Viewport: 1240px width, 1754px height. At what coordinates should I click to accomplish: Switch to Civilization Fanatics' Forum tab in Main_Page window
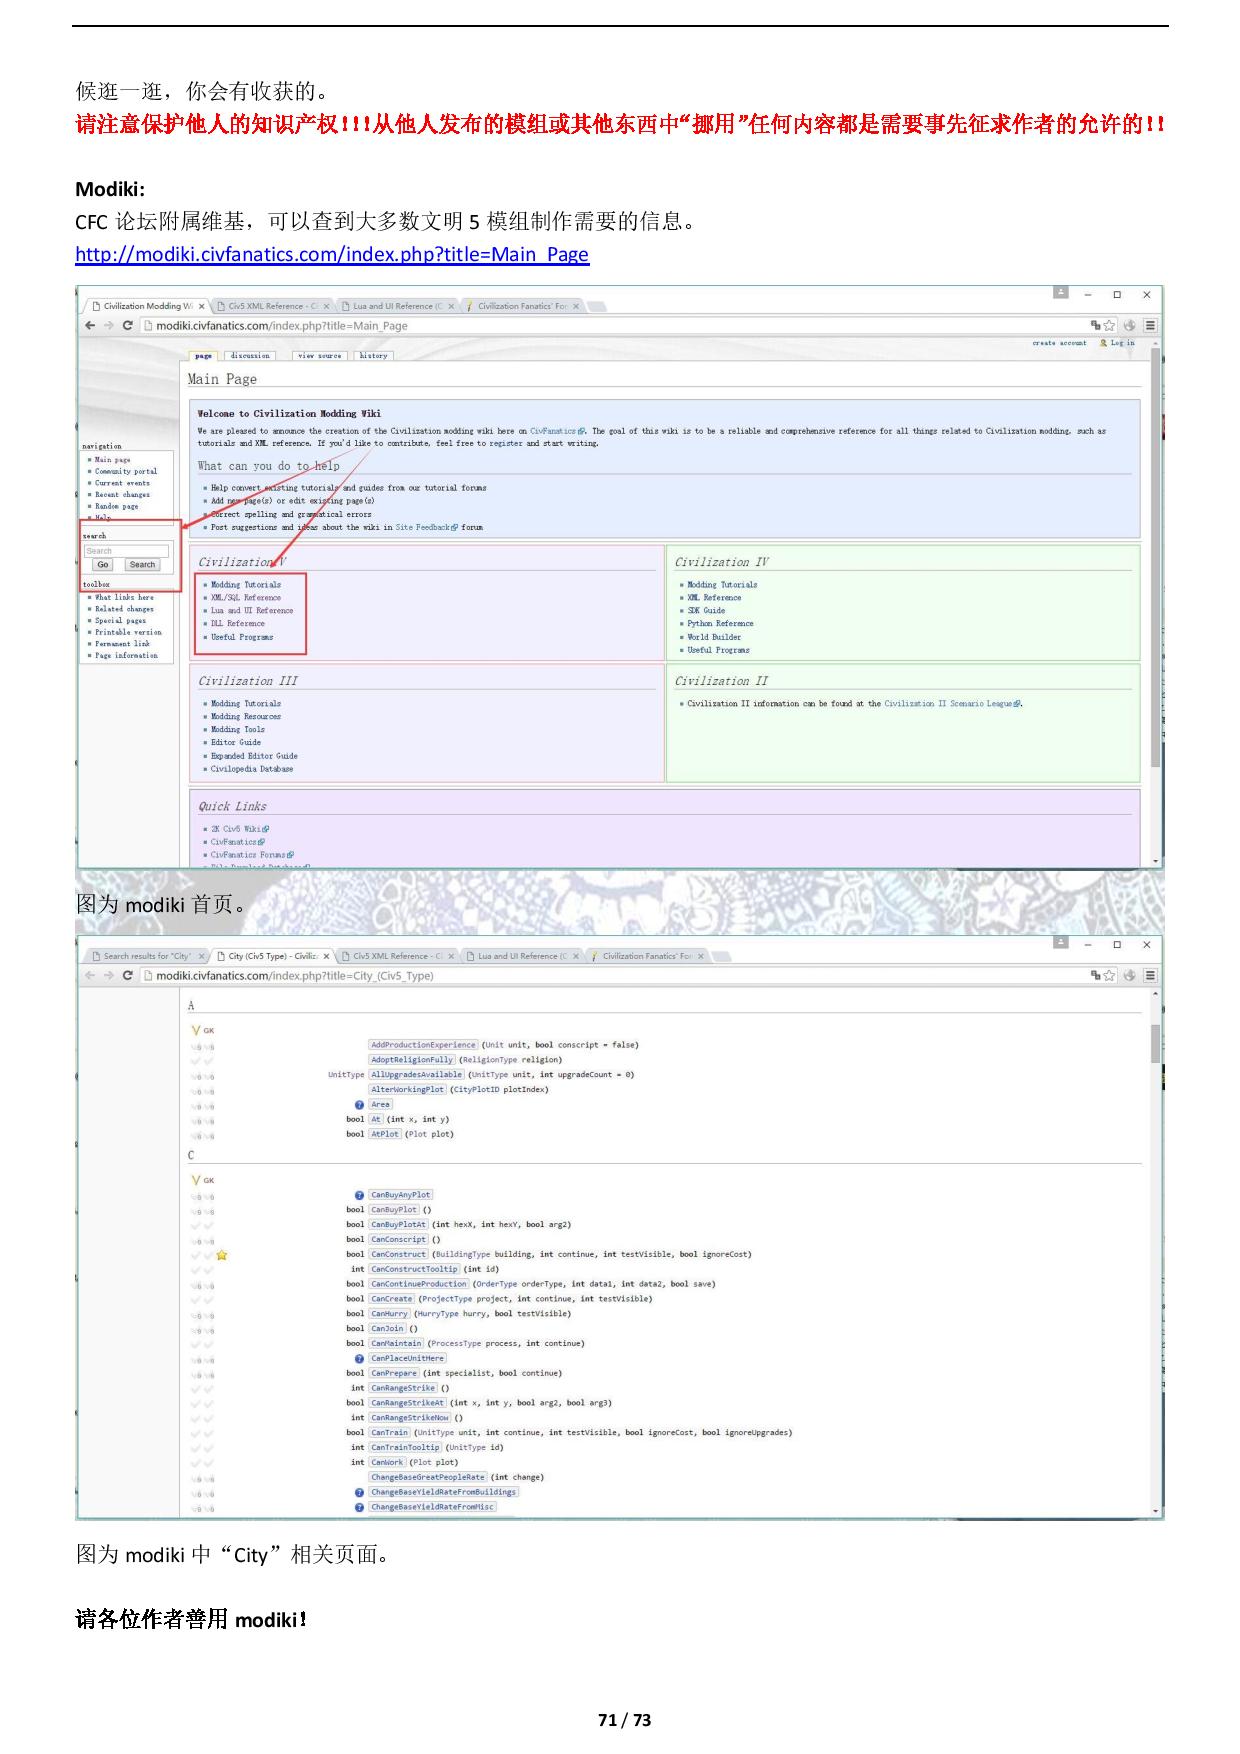pos(522,306)
